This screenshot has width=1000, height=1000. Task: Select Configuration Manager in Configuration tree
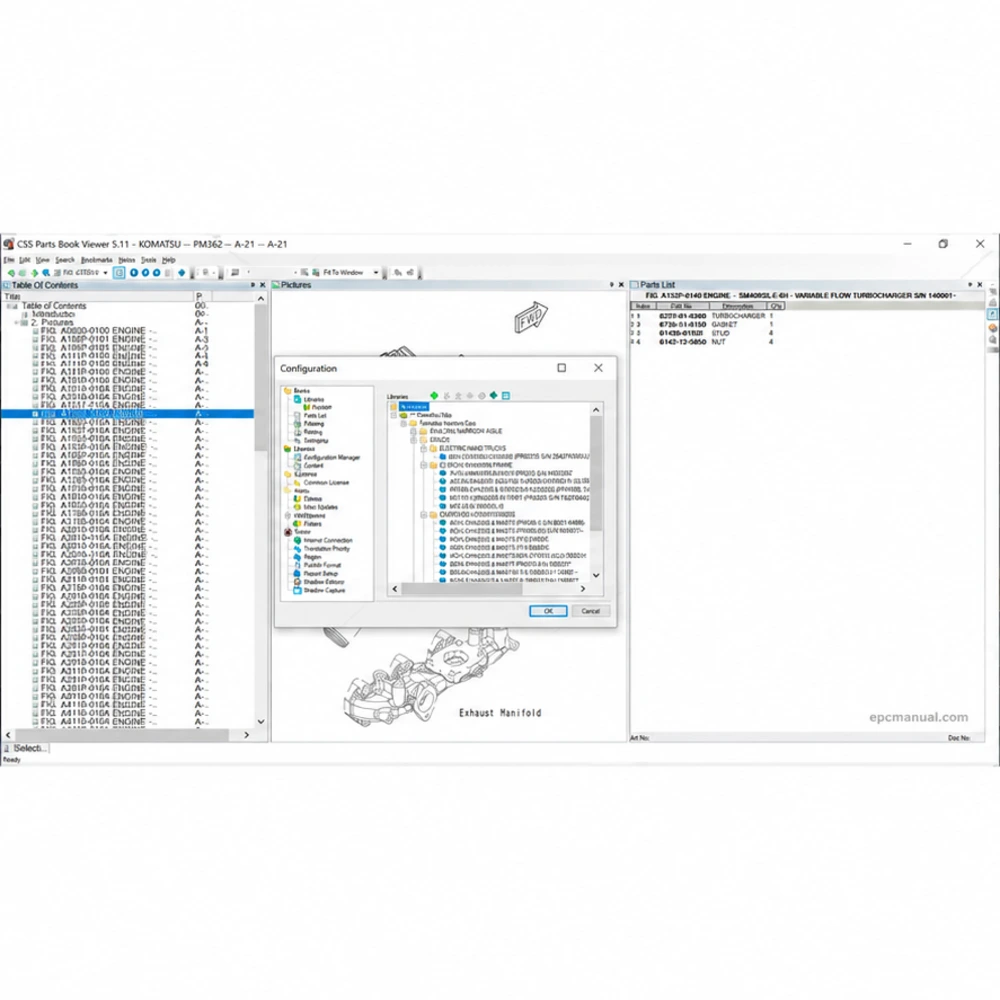click(332, 457)
